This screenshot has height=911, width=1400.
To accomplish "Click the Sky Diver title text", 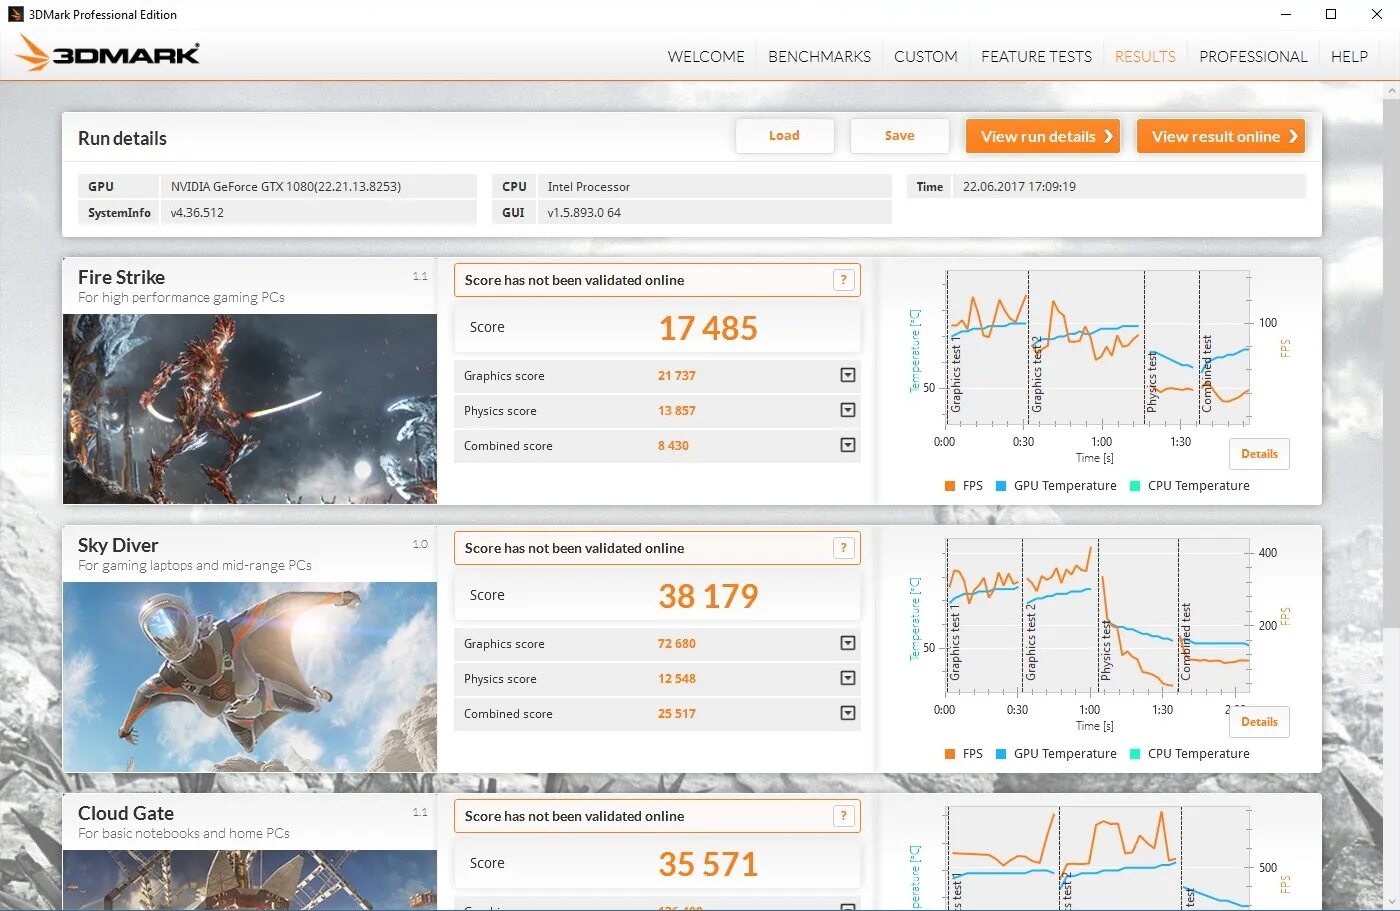I will [118, 545].
